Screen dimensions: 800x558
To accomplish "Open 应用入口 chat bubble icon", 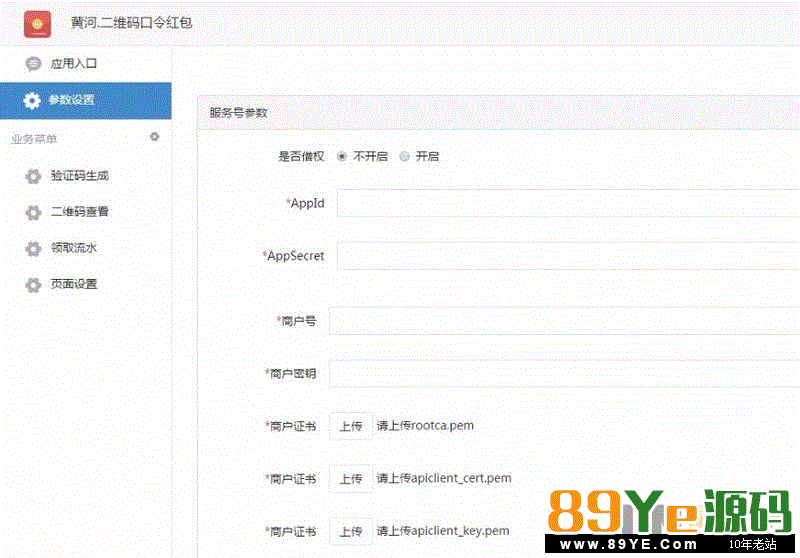I will tap(33, 64).
